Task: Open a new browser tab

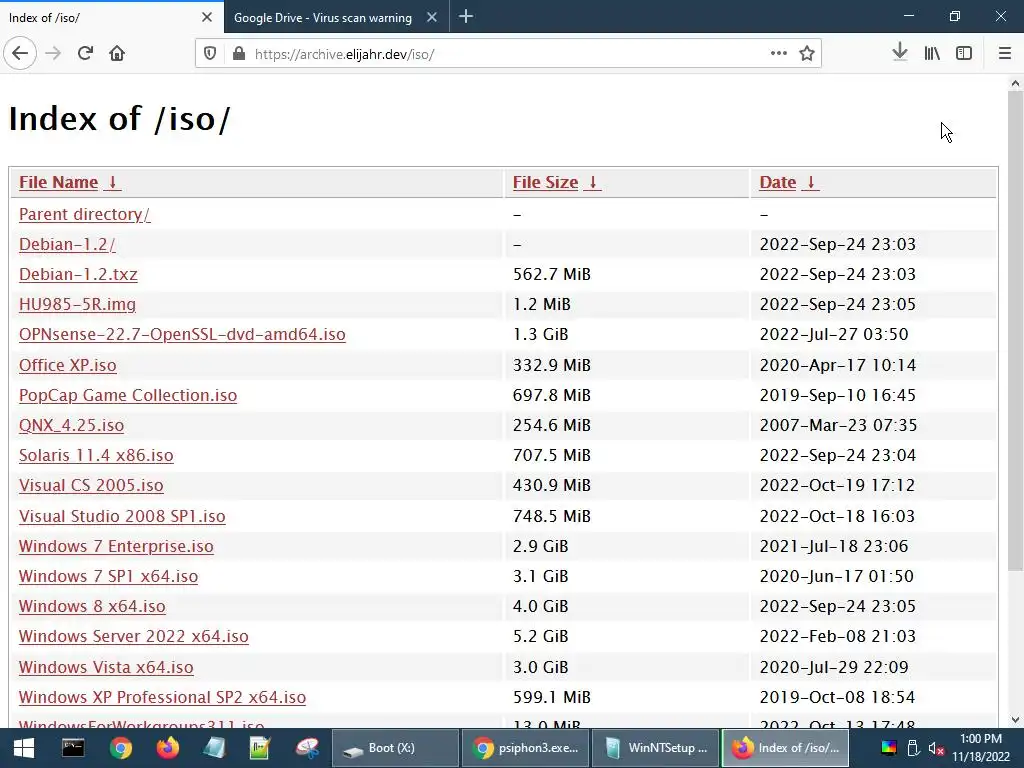Action: 466,16
